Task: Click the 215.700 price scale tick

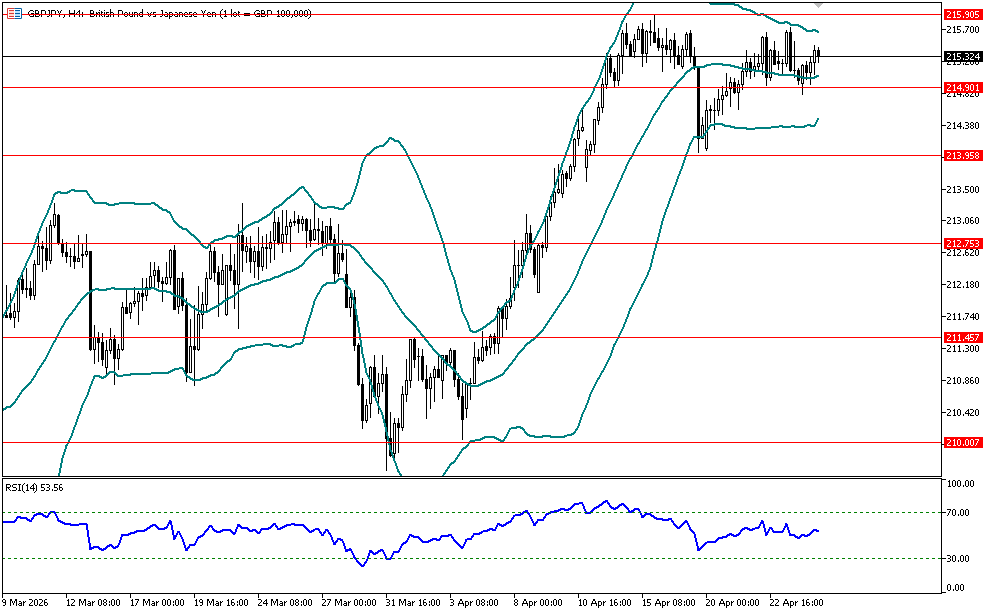Action: click(x=961, y=29)
